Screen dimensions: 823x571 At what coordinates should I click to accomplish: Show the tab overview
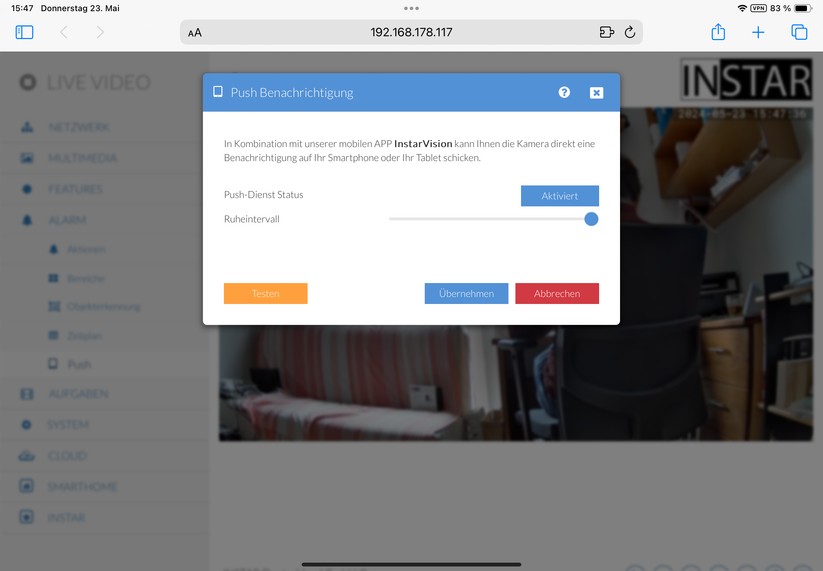click(799, 32)
